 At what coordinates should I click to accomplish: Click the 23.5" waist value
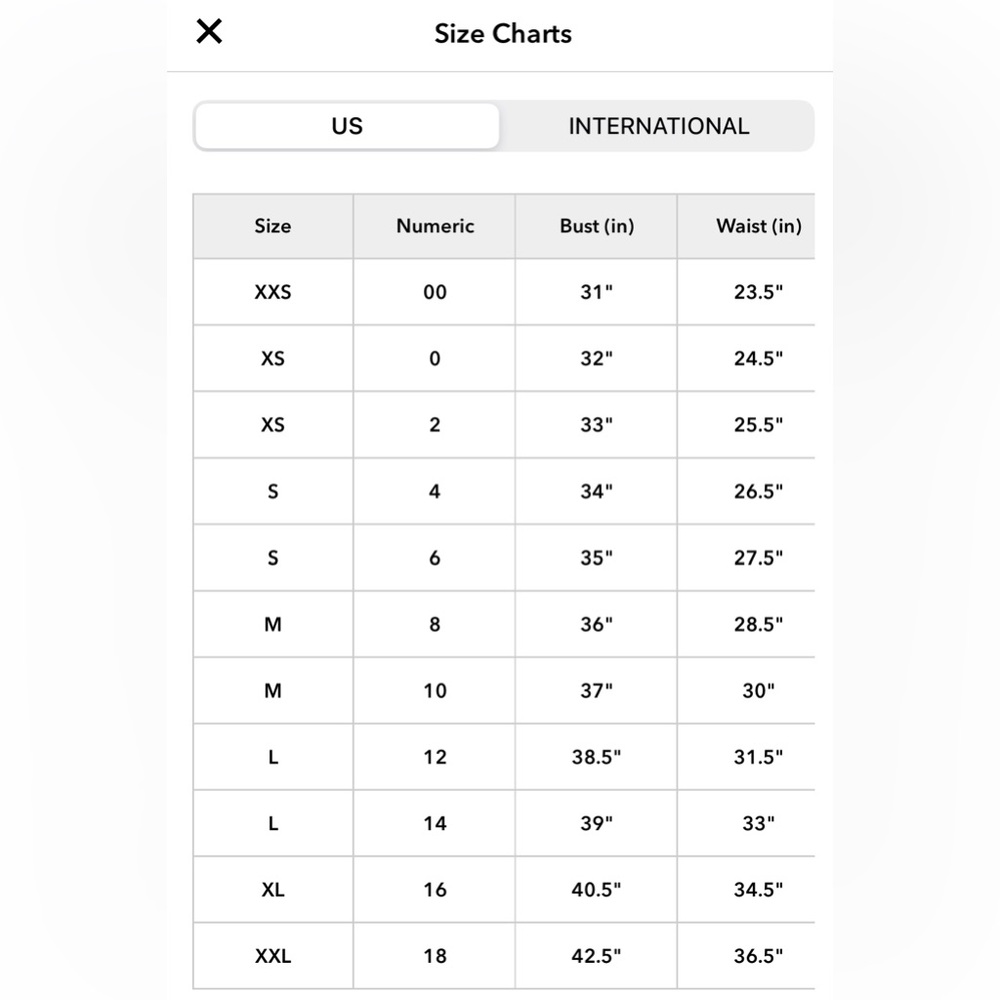tap(758, 292)
